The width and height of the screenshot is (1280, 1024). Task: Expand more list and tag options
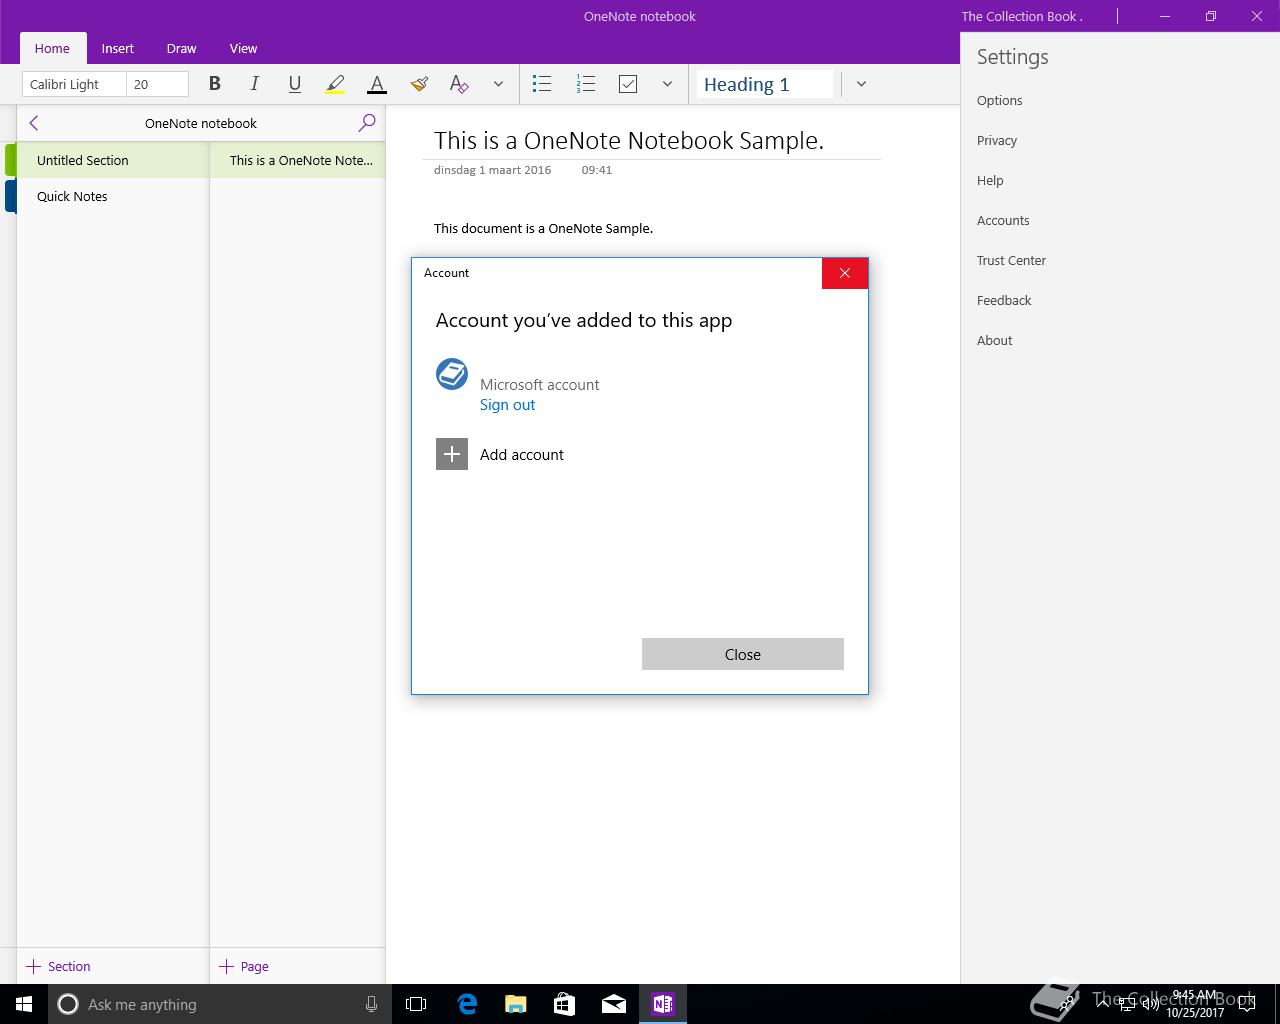(x=667, y=84)
